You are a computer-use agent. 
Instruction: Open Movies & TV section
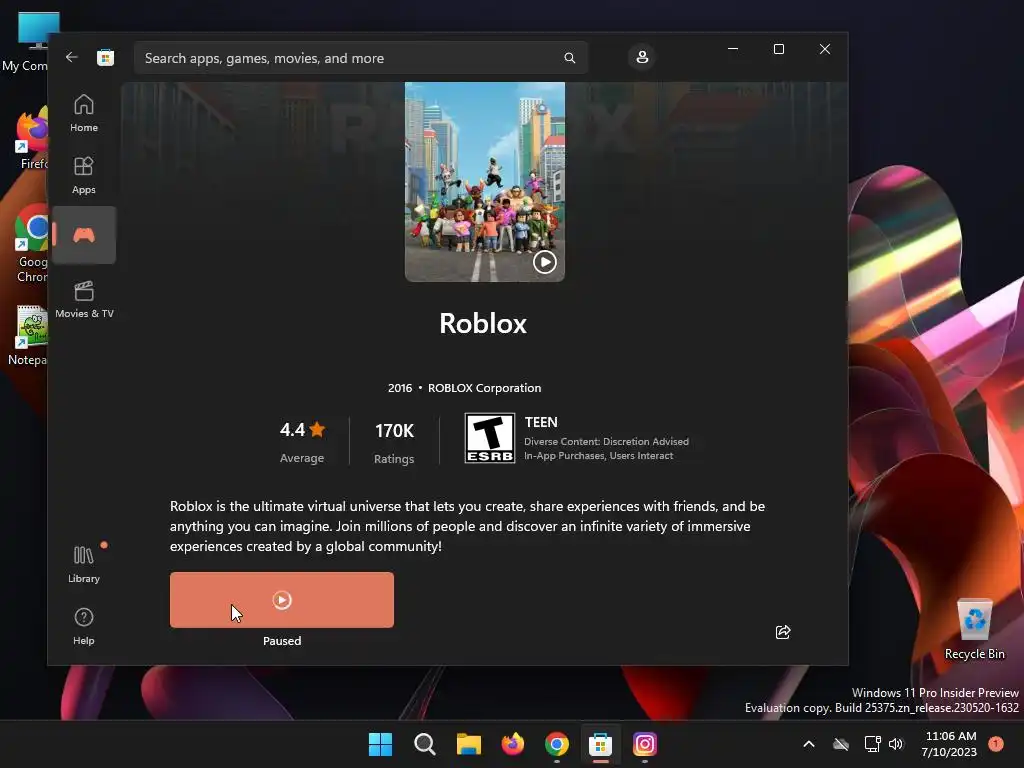(84, 299)
